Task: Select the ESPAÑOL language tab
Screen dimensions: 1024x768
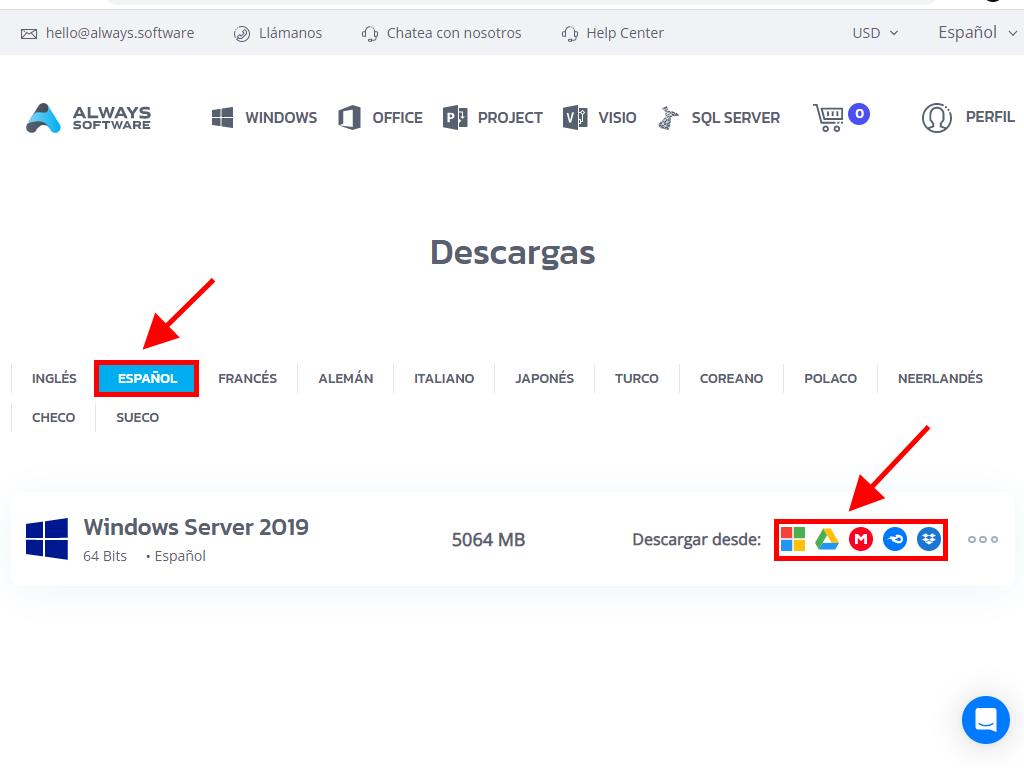Action: click(147, 378)
